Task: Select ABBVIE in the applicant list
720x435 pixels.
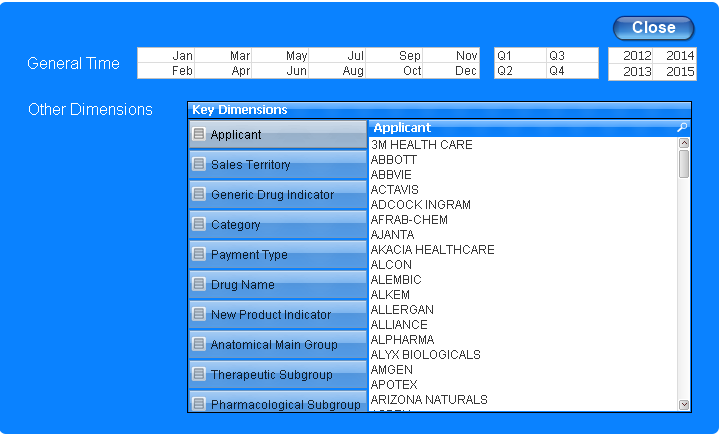Action: click(x=523, y=175)
